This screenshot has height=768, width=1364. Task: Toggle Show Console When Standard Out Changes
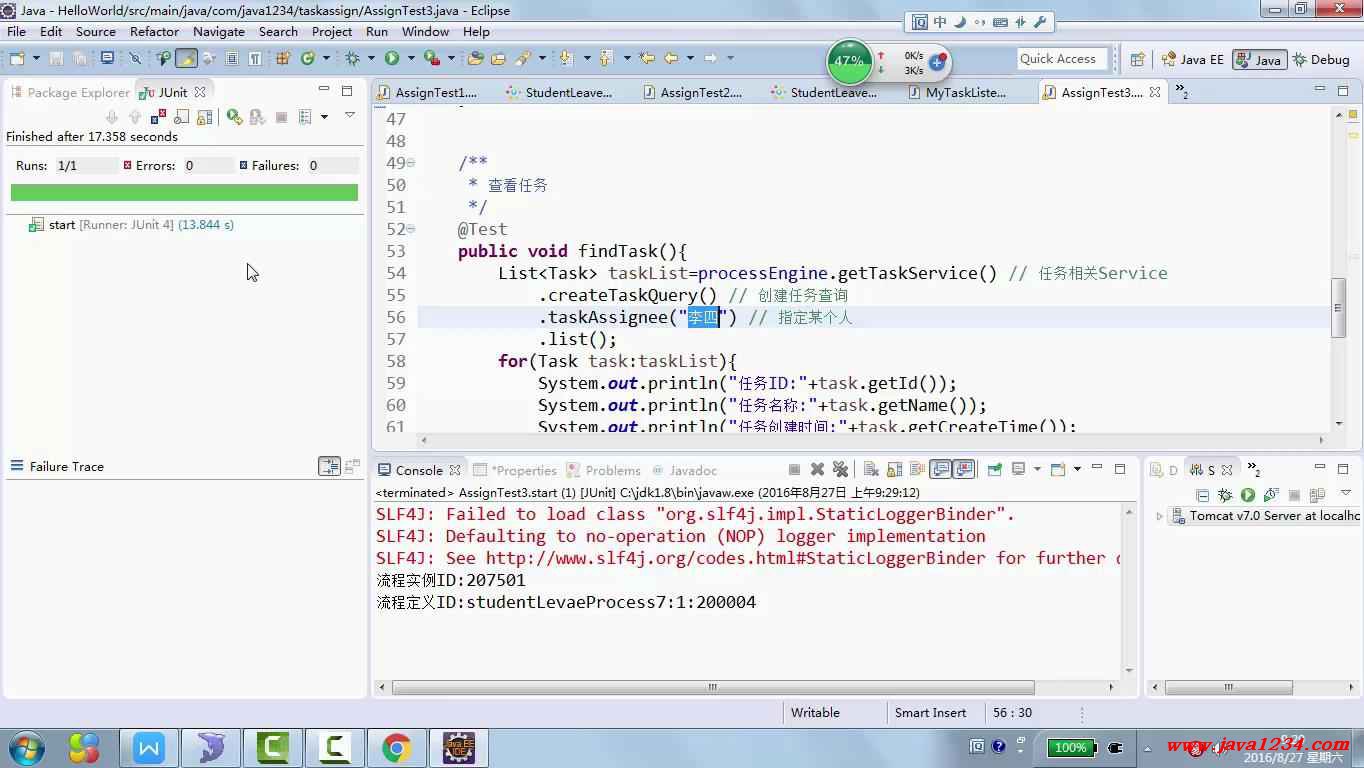pos(940,469)
